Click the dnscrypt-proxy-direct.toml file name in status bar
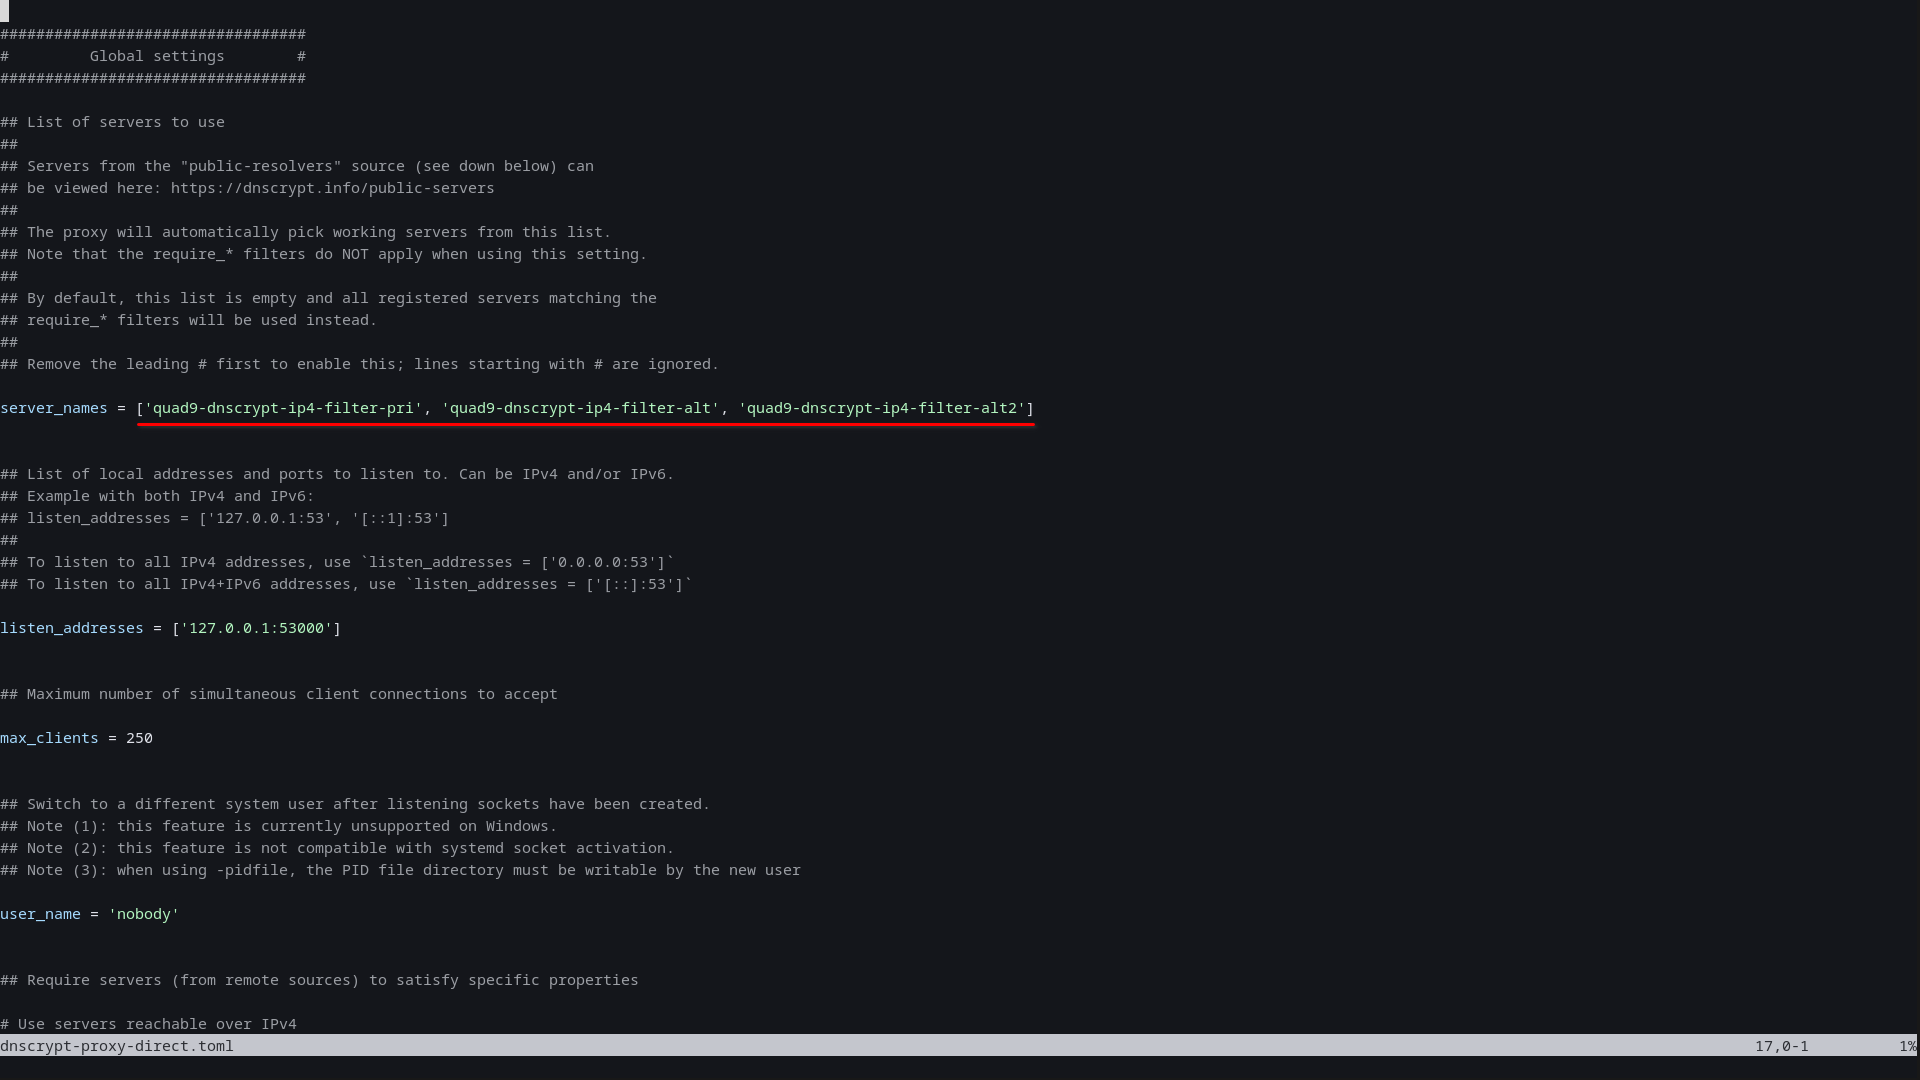The image size is (1920, 1080). pyautogui.click(x=117, y=1046)
